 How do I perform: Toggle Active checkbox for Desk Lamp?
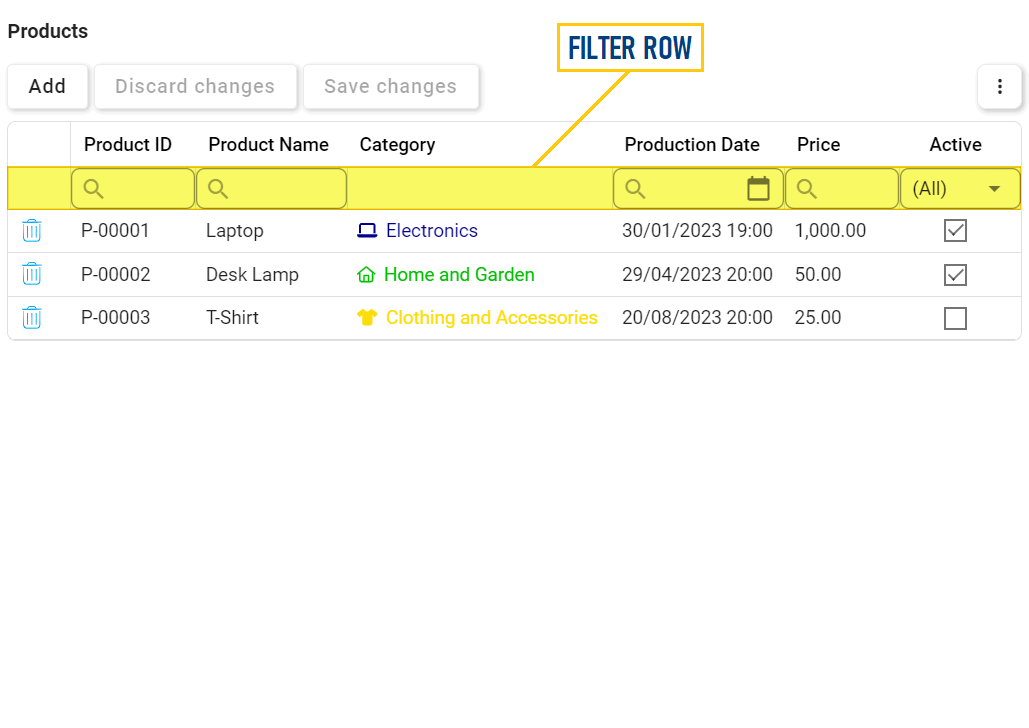(955, 274)
